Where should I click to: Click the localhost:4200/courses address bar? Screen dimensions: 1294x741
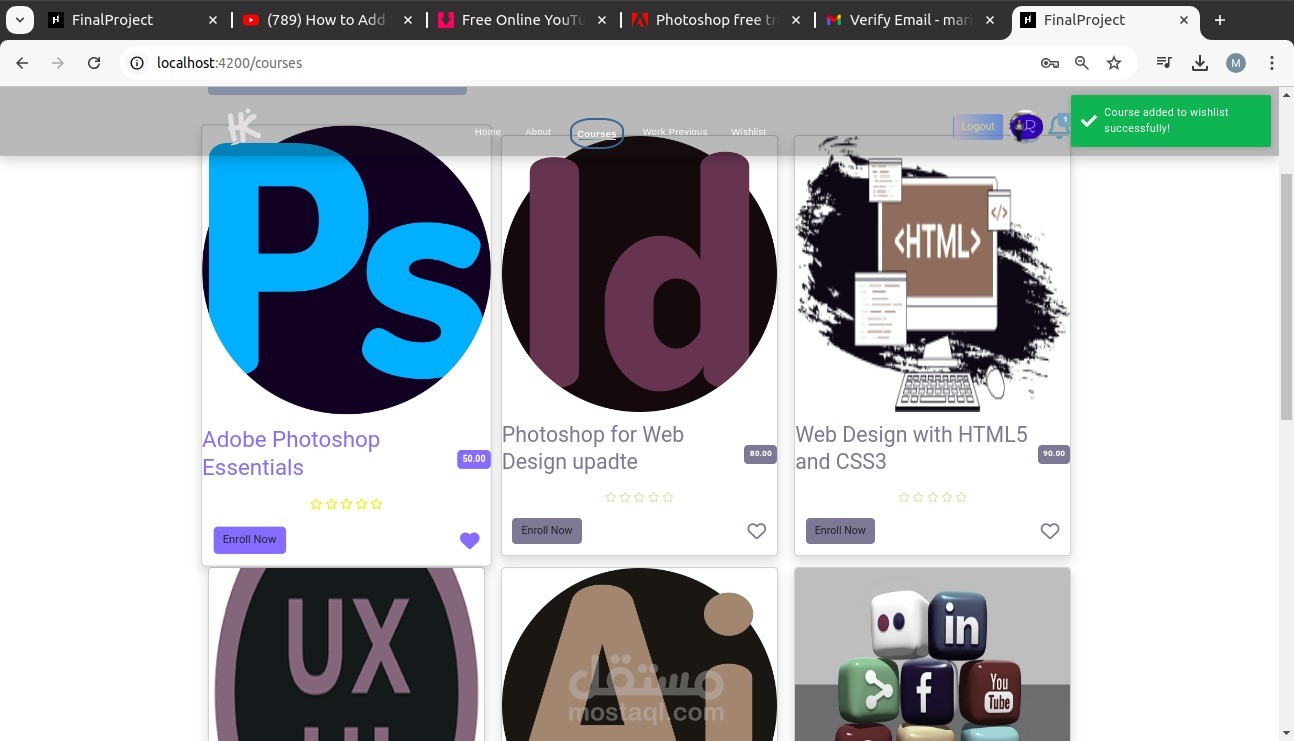tap(590, 63)
